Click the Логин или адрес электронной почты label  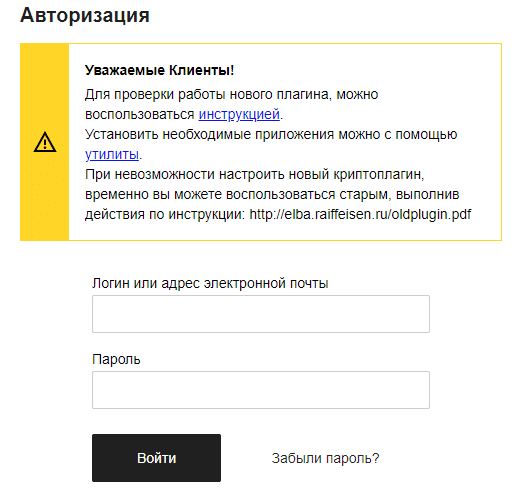pos(210,283)
